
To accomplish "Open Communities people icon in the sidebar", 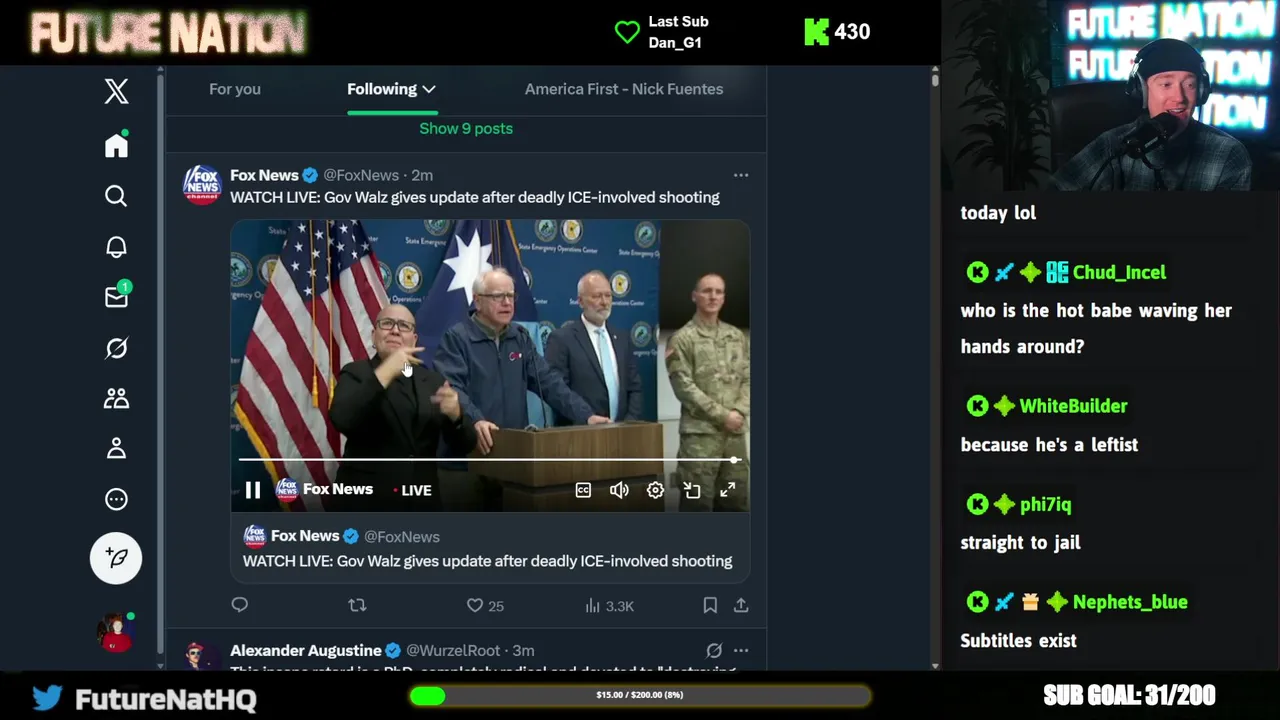I will [116, 398].
